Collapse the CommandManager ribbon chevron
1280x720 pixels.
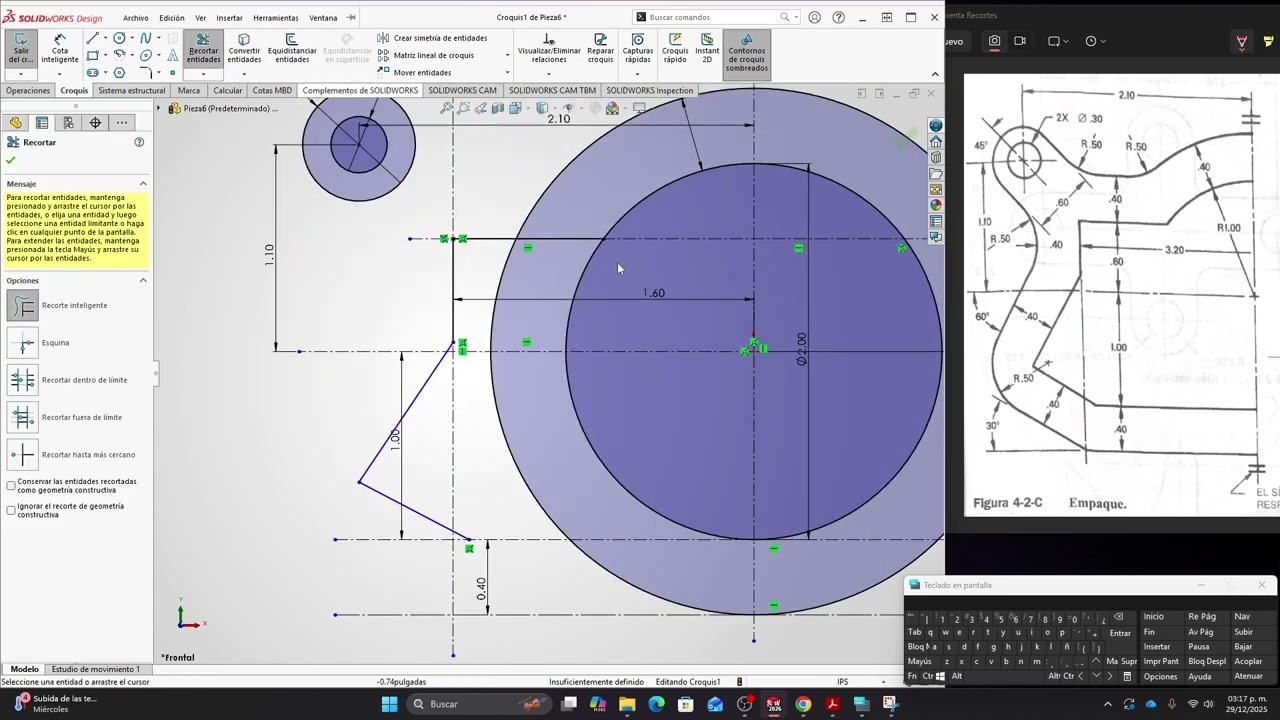tap(935, 74)
